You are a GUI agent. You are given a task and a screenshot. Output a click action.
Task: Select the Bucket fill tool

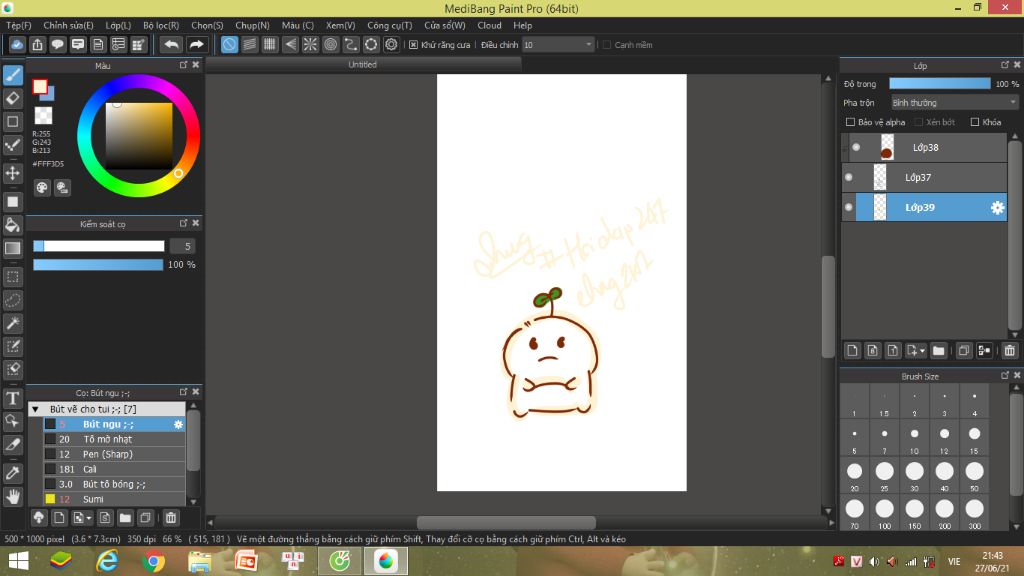(13, 225)
